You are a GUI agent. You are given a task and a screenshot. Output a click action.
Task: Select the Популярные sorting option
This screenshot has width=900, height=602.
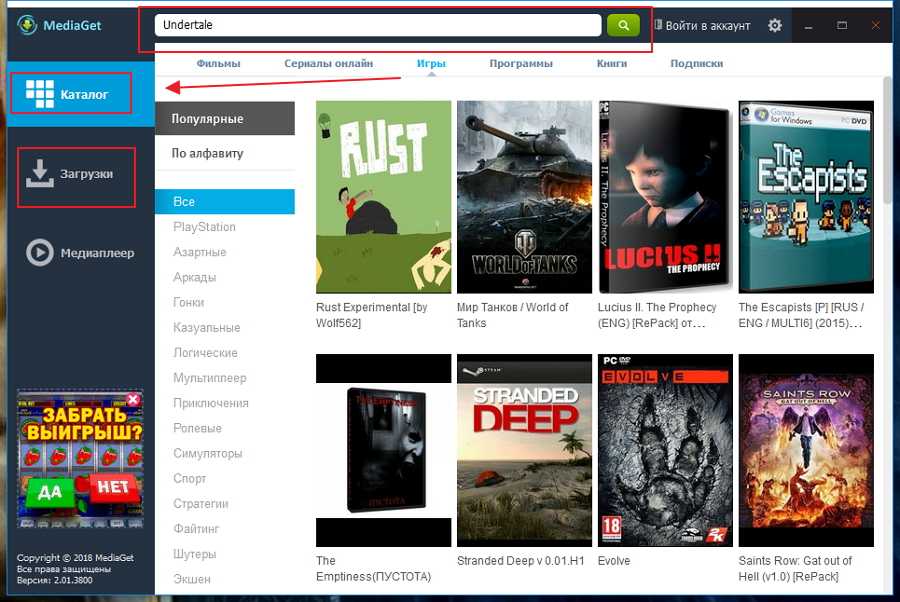[x=224, y=118]
